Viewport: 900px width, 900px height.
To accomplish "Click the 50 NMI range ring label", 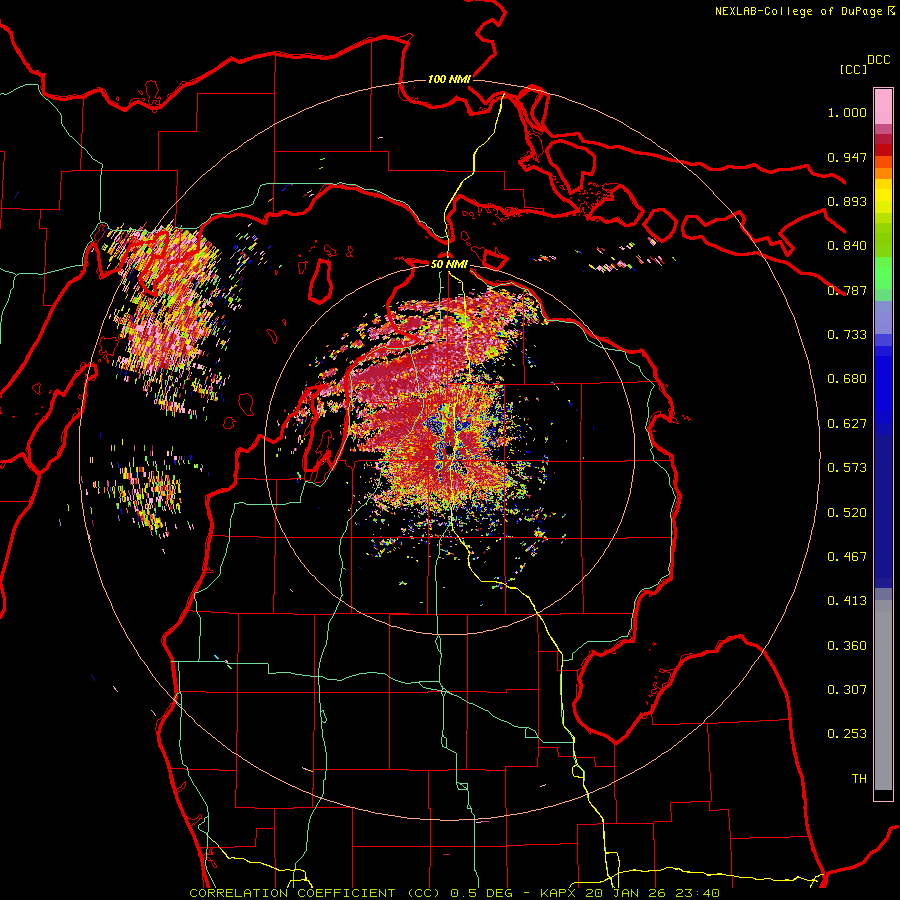I will [x=449, y=264].
